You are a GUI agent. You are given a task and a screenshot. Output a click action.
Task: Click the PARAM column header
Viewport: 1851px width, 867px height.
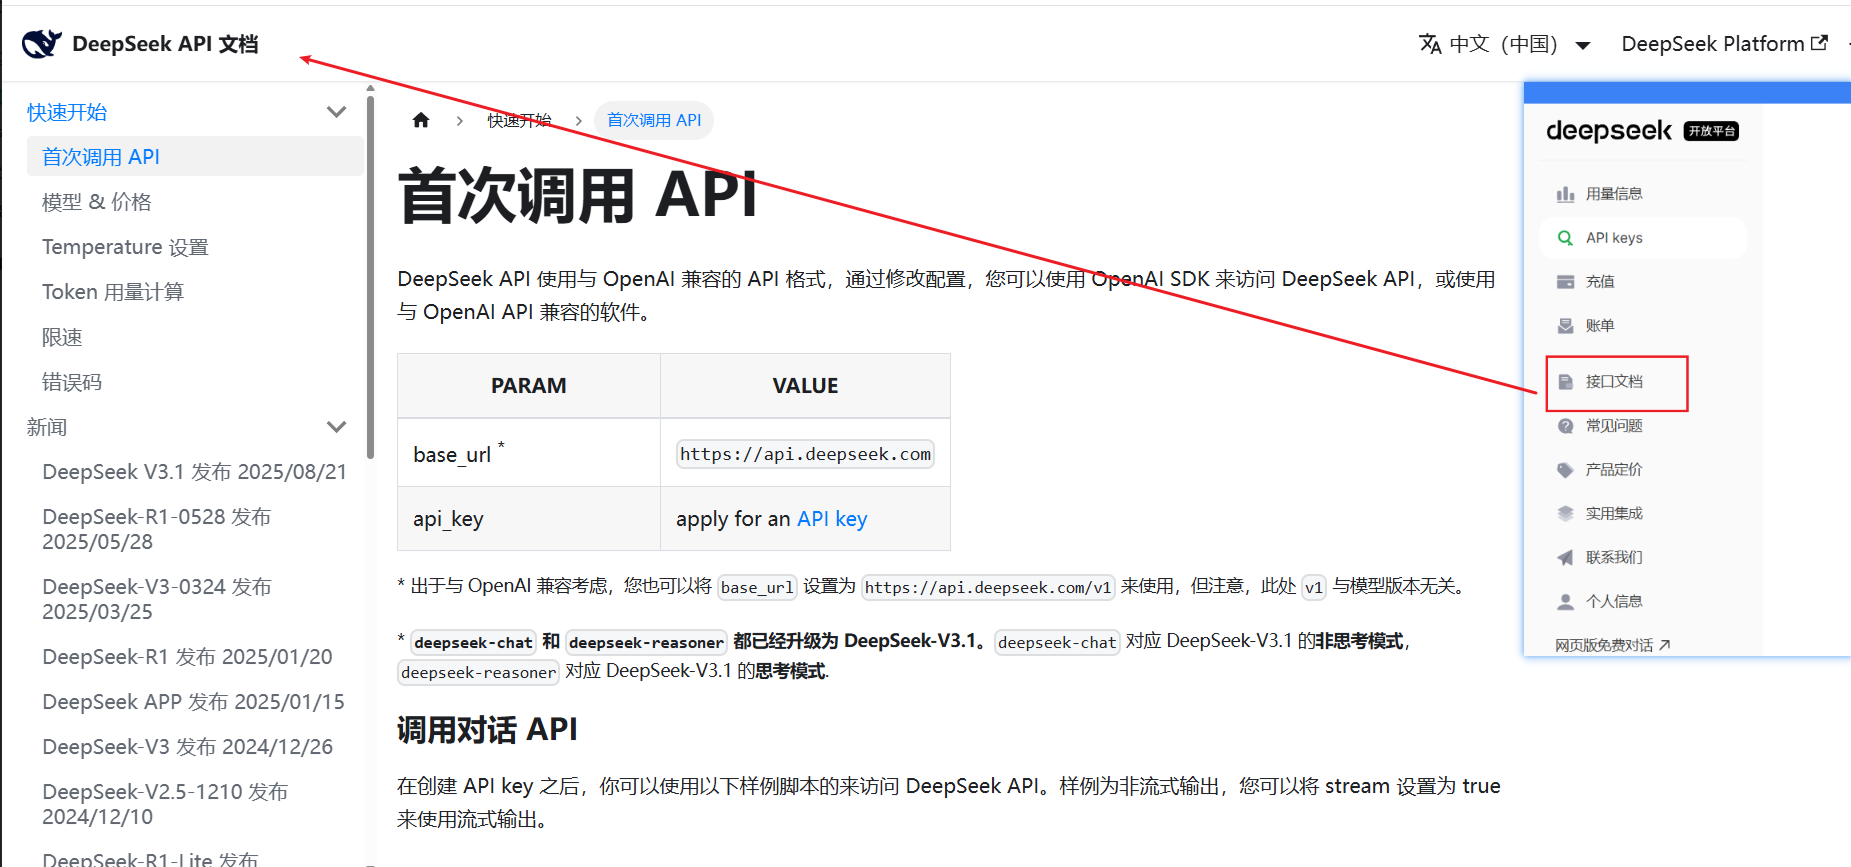coord(529,386)
